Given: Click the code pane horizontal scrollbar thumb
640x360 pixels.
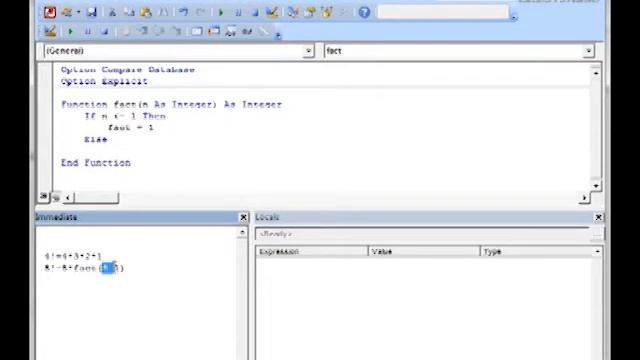Looking at the screenshot, I should [x=96, y=198].
